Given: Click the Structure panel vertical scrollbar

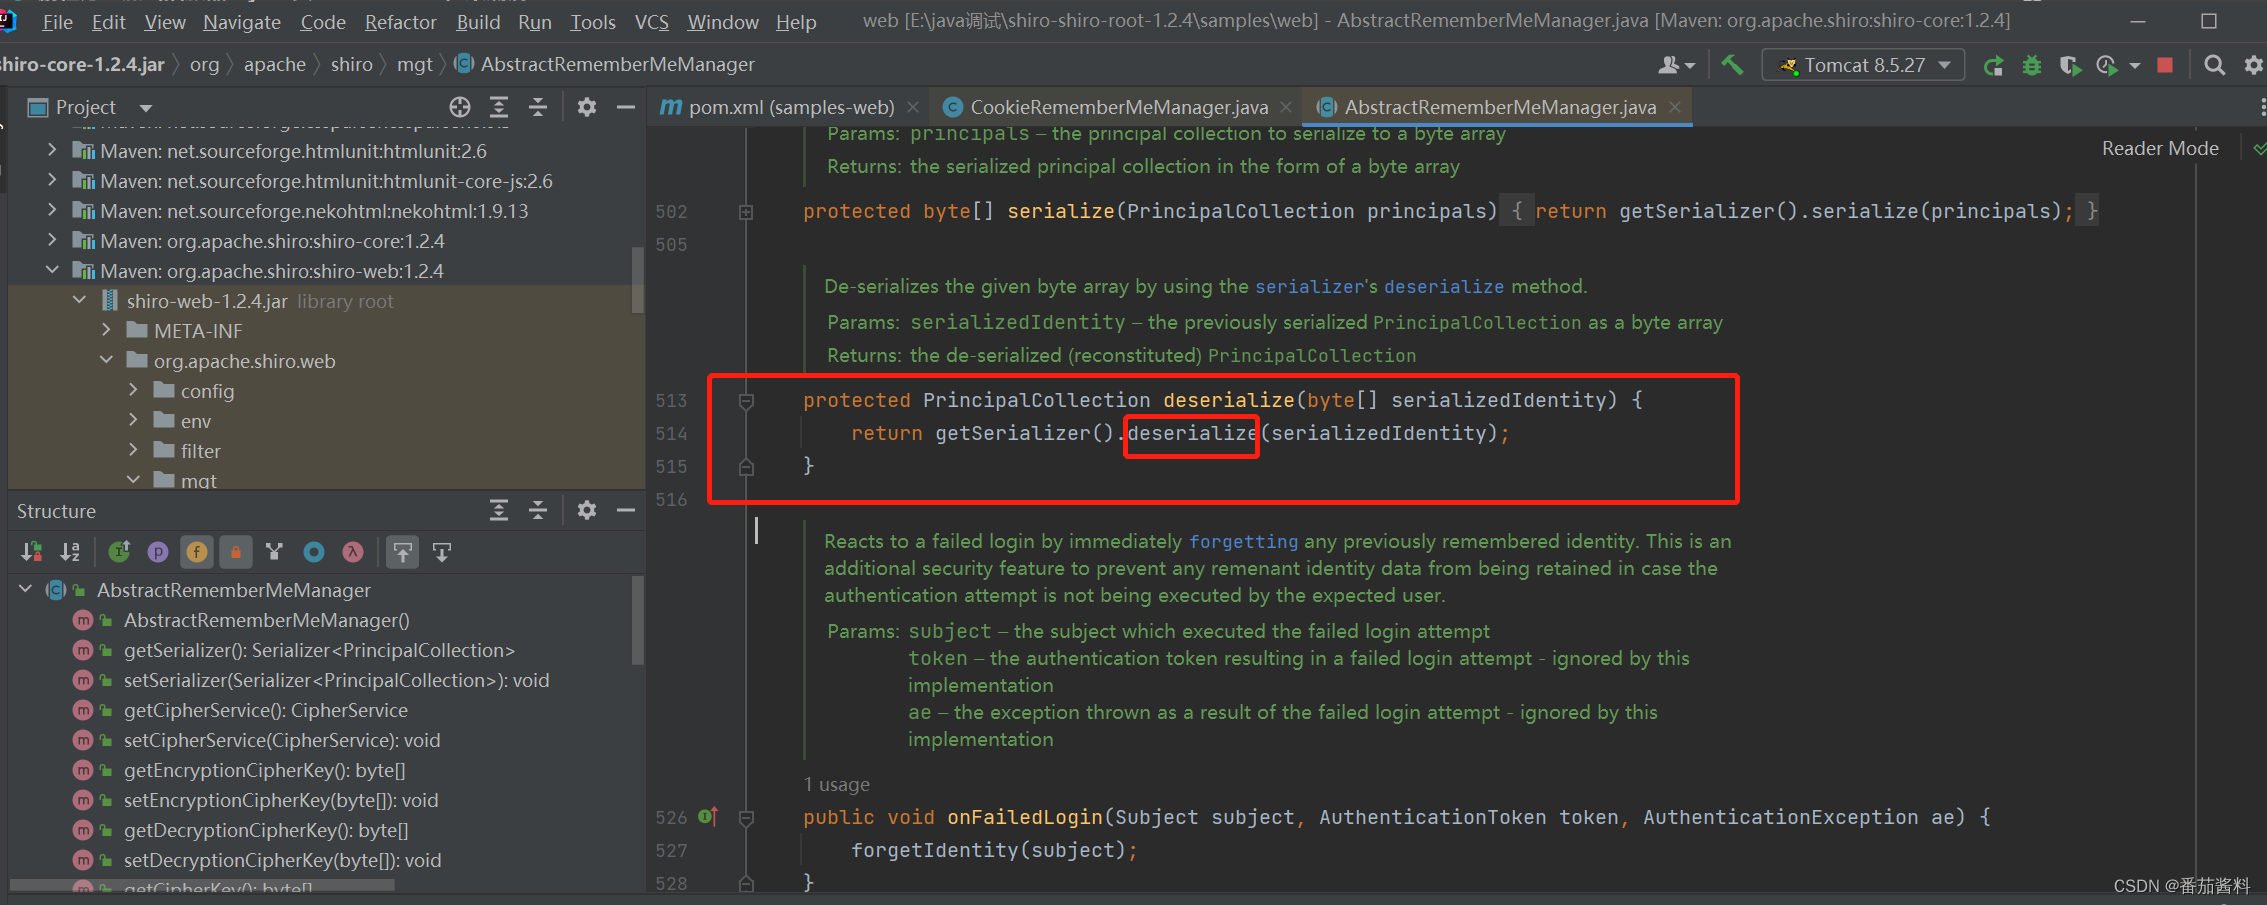Looking at the screenshot, I should (637, 619).
